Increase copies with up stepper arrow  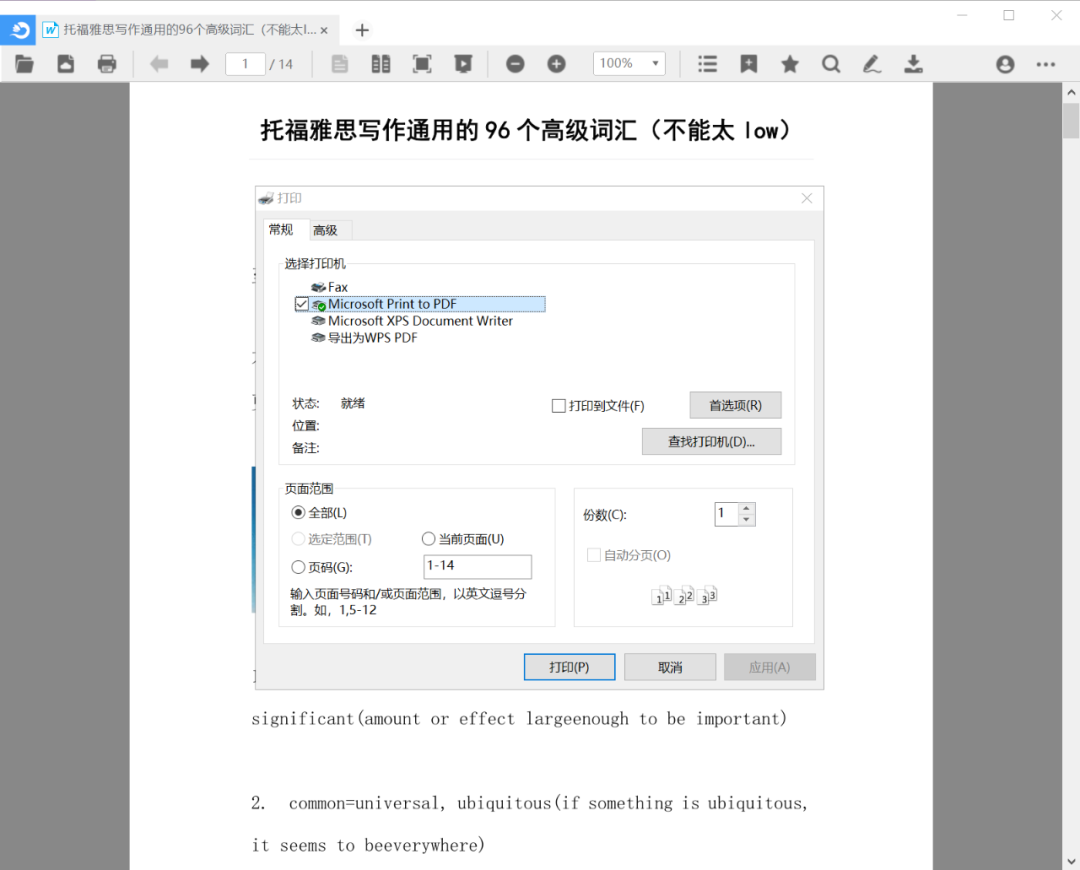click(x=747, y=508)
